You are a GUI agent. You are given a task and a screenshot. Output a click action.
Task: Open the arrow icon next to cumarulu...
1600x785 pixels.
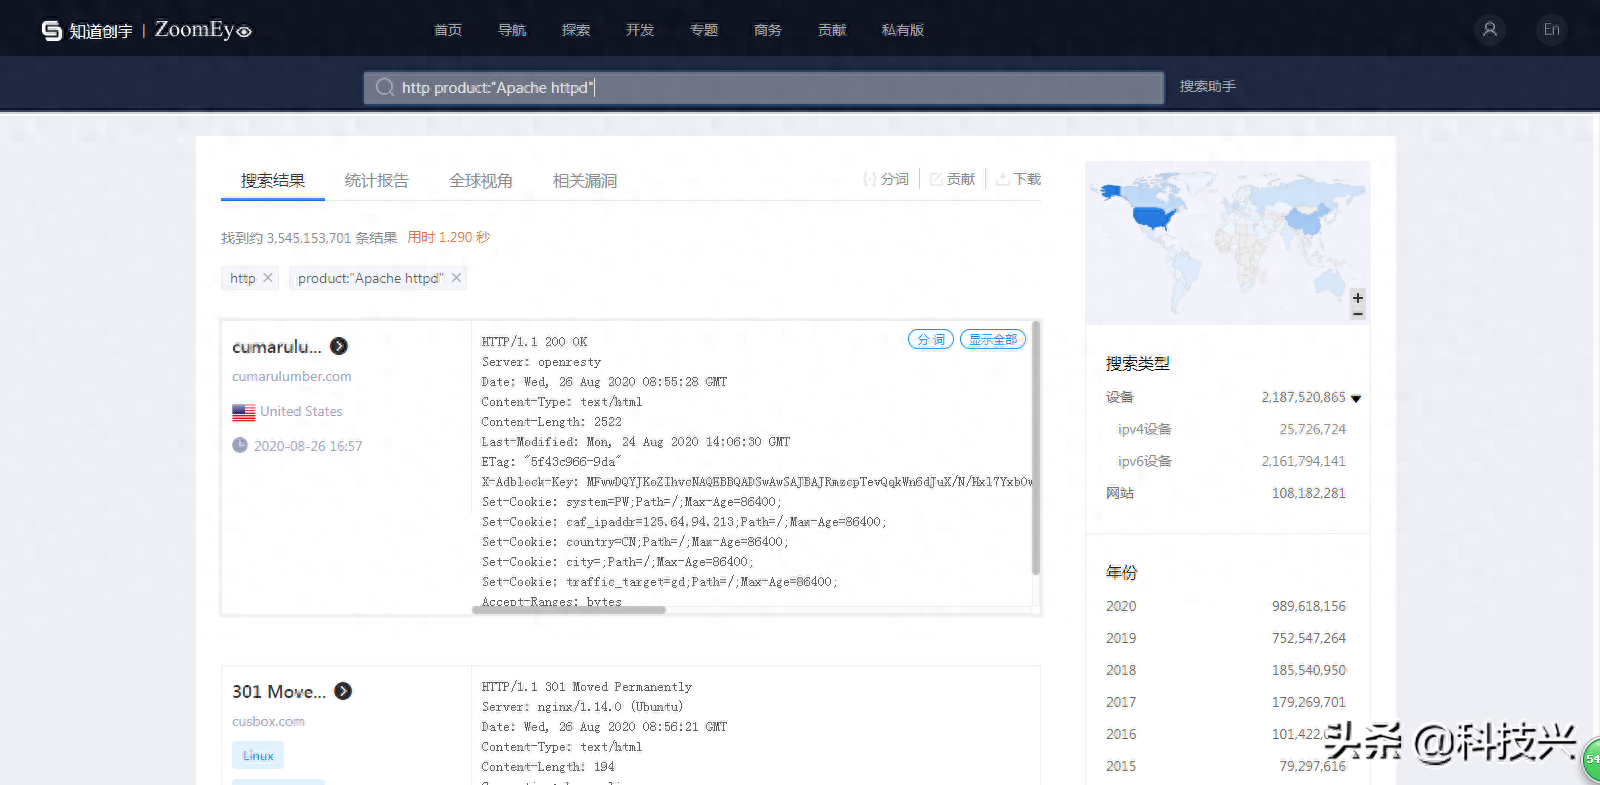(339, 346)
